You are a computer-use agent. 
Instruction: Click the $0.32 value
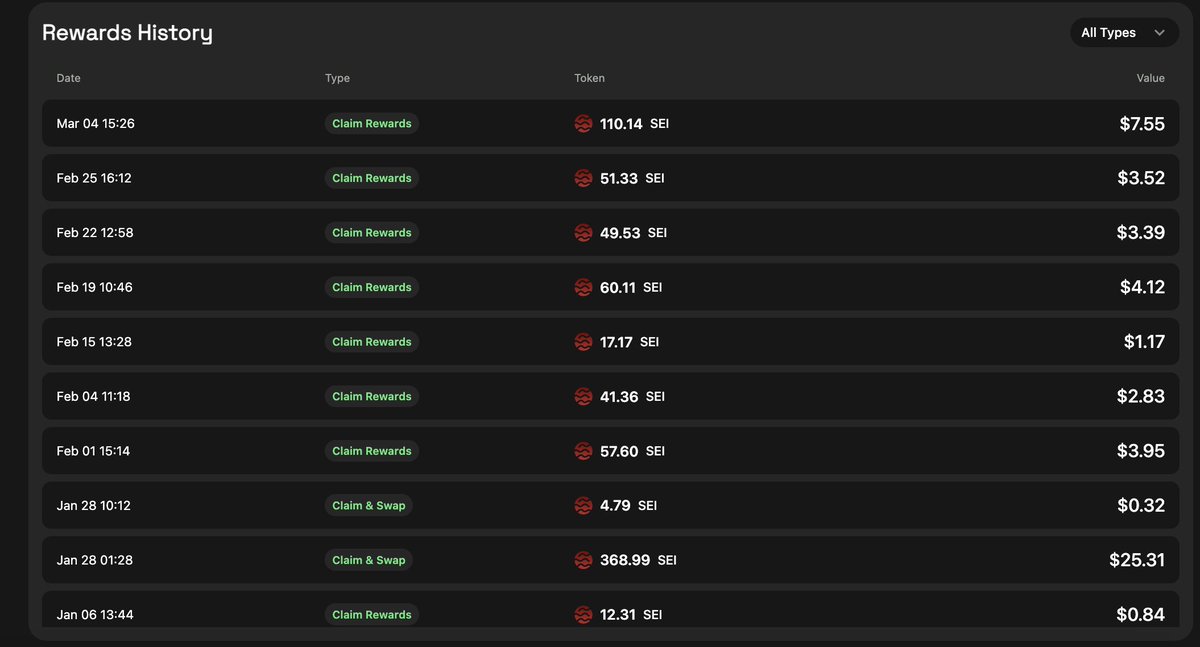[x=1141, y=506]
